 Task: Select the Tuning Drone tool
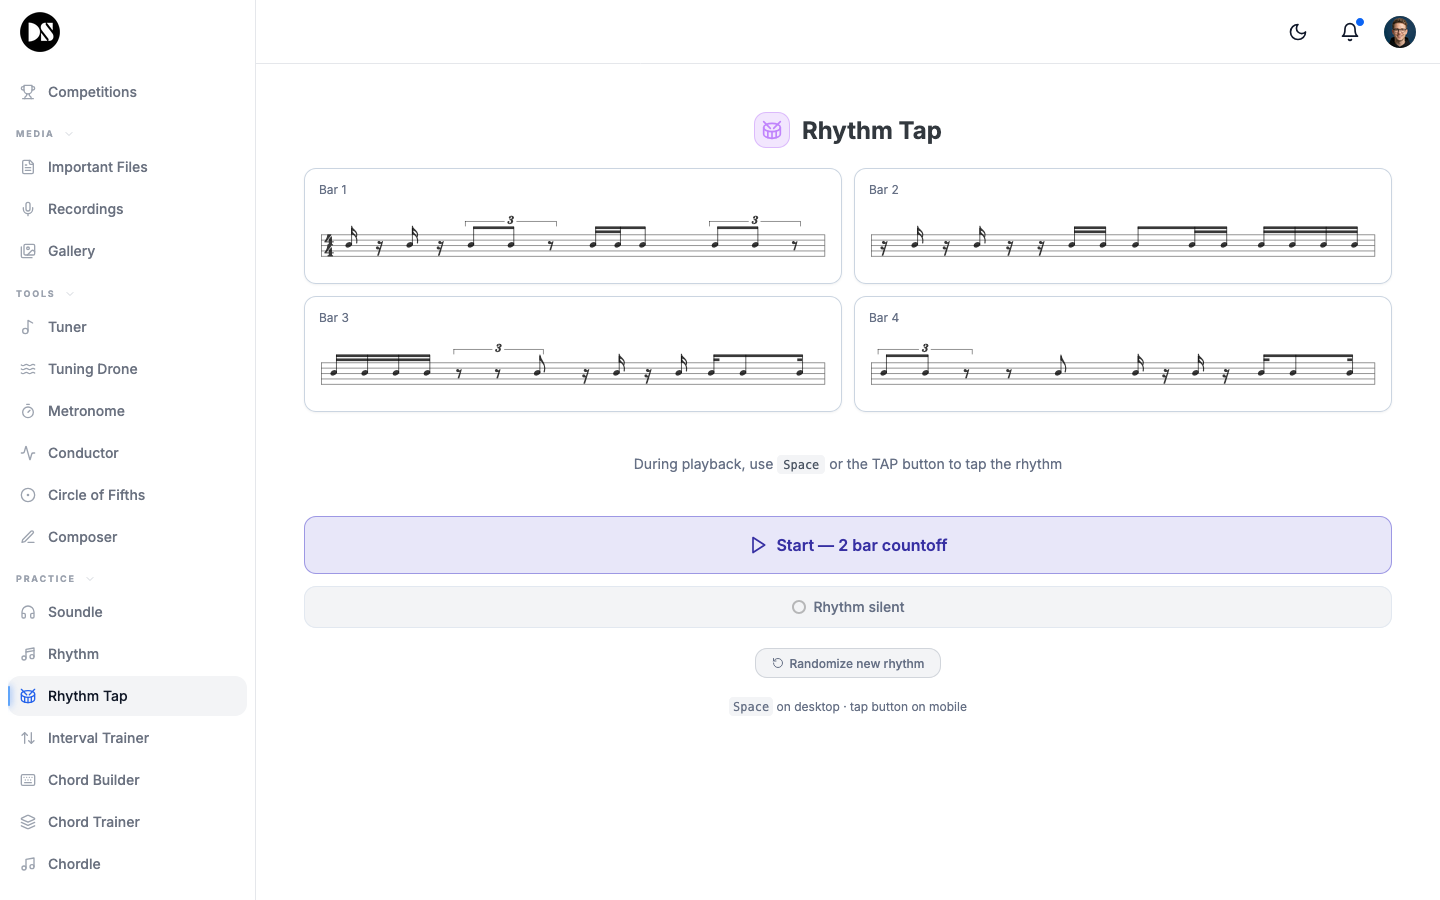click(92, 369)
